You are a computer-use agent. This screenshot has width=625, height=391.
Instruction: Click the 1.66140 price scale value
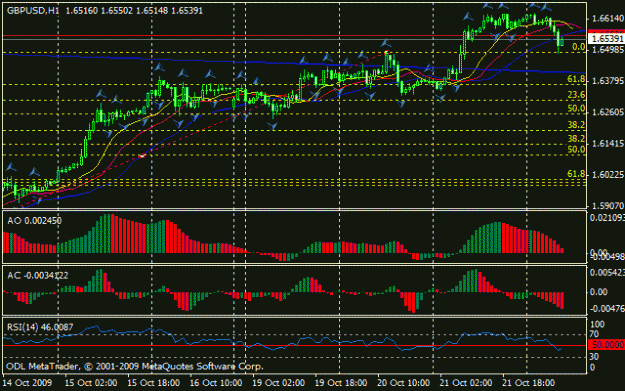pos(608,18)
